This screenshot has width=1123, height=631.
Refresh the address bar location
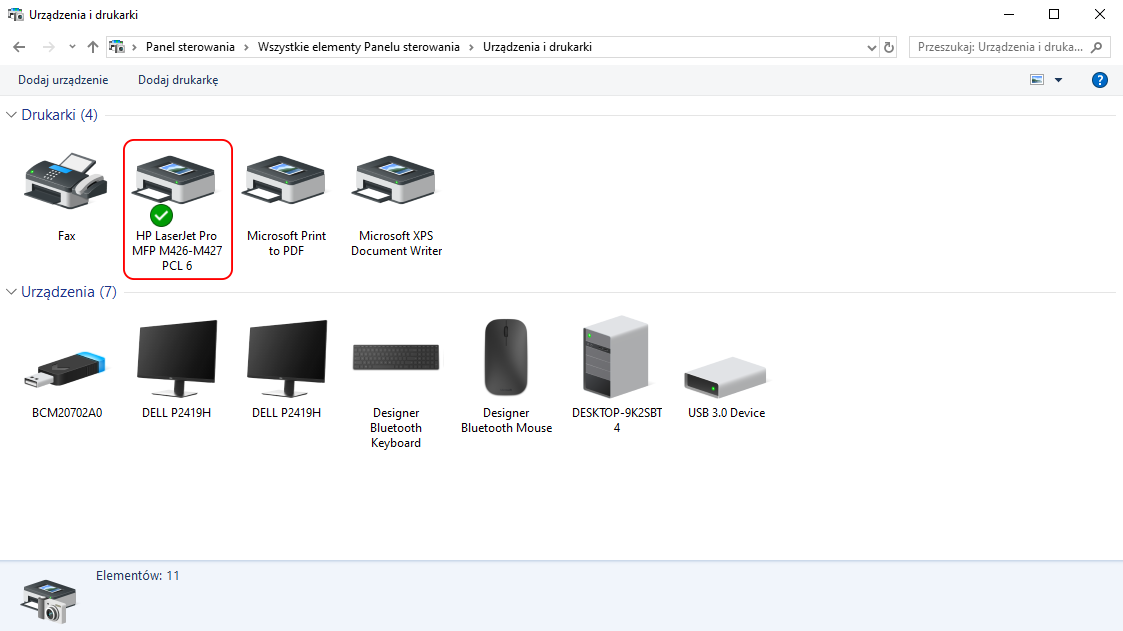click(889, 47)
